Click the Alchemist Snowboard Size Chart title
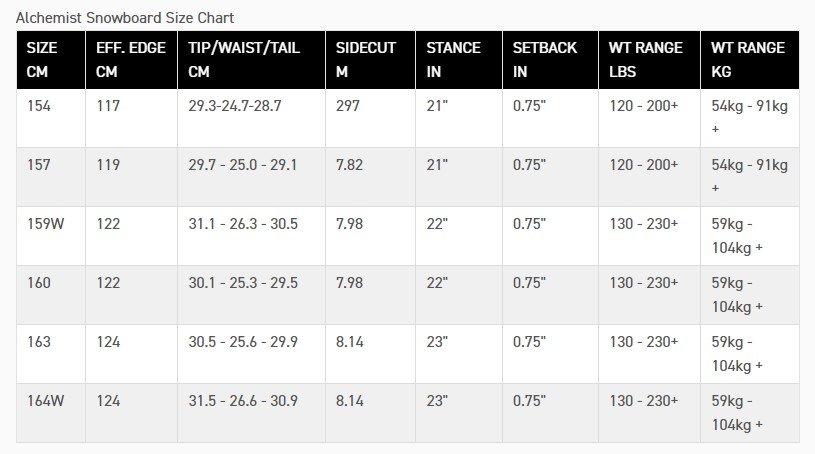815x454 pixels. tap(125, 18)
